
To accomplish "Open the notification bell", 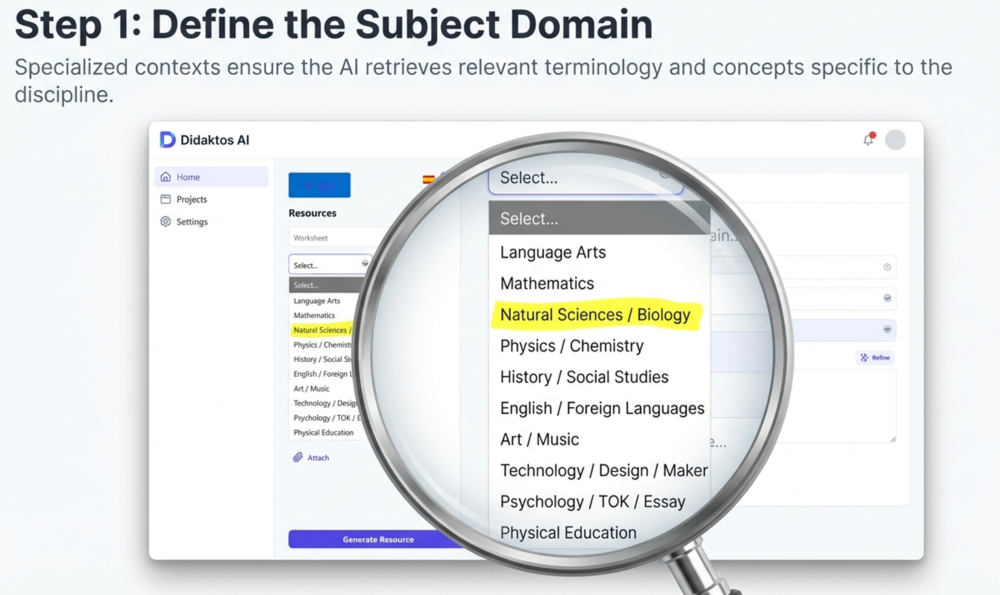I will 868,140.
